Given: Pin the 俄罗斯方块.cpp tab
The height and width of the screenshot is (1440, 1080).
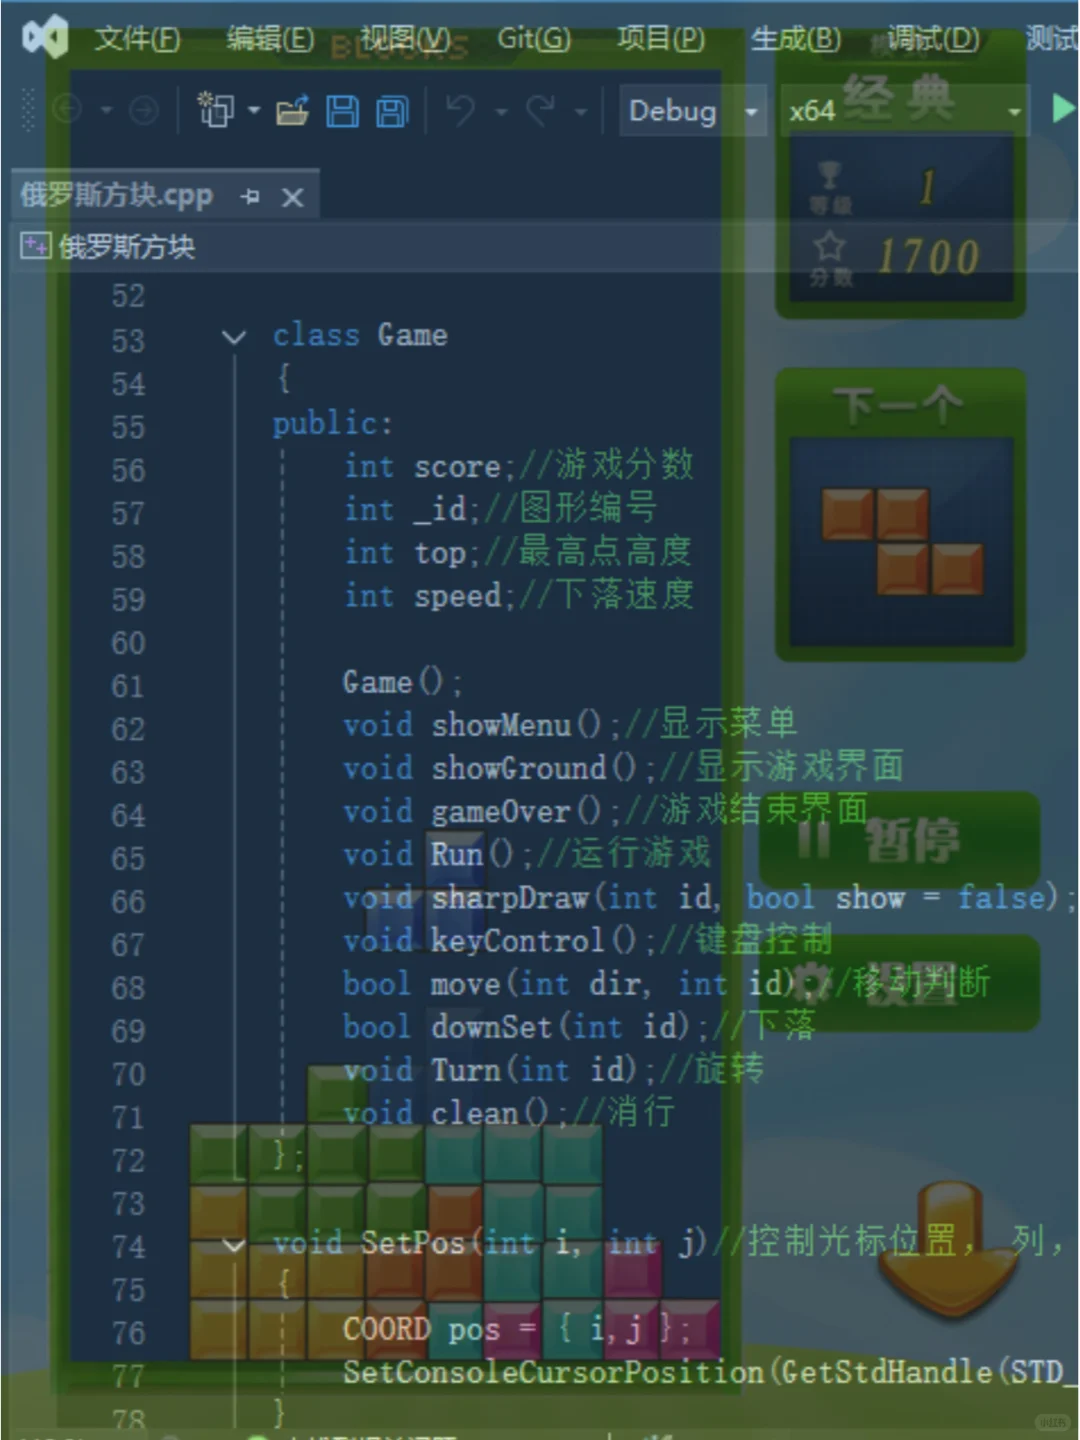Looking at the screenshot, I should (x=251, y=197).
